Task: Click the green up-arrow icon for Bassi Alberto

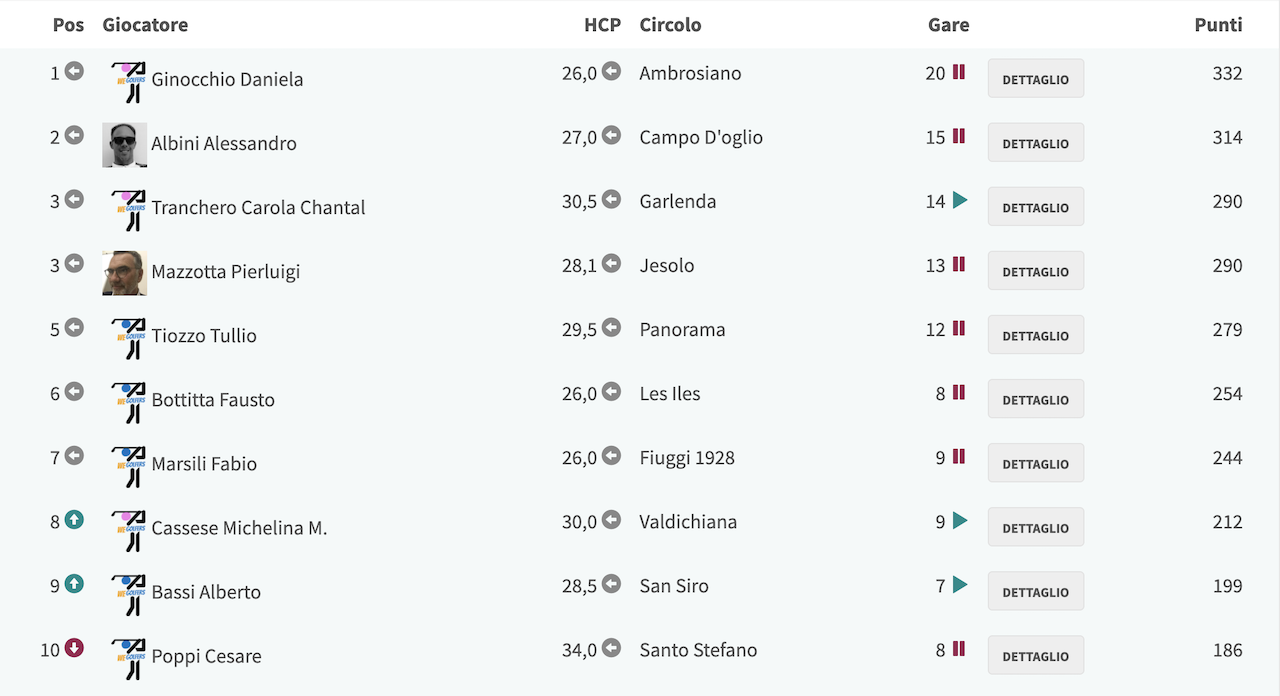Action: (74, 583)
